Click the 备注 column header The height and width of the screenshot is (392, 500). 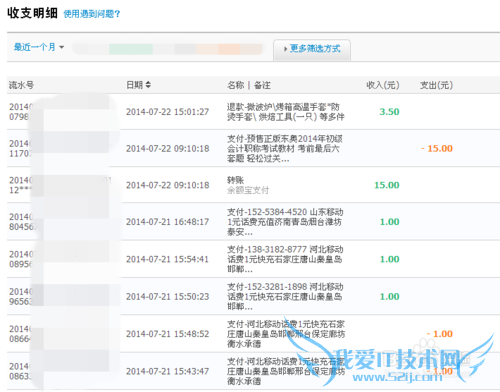click(262, 85)
